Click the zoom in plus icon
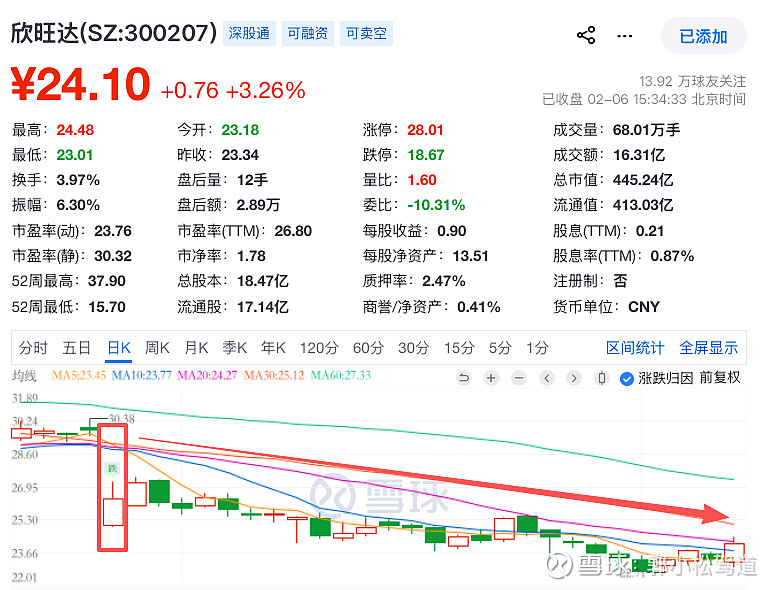 point(491,379)
